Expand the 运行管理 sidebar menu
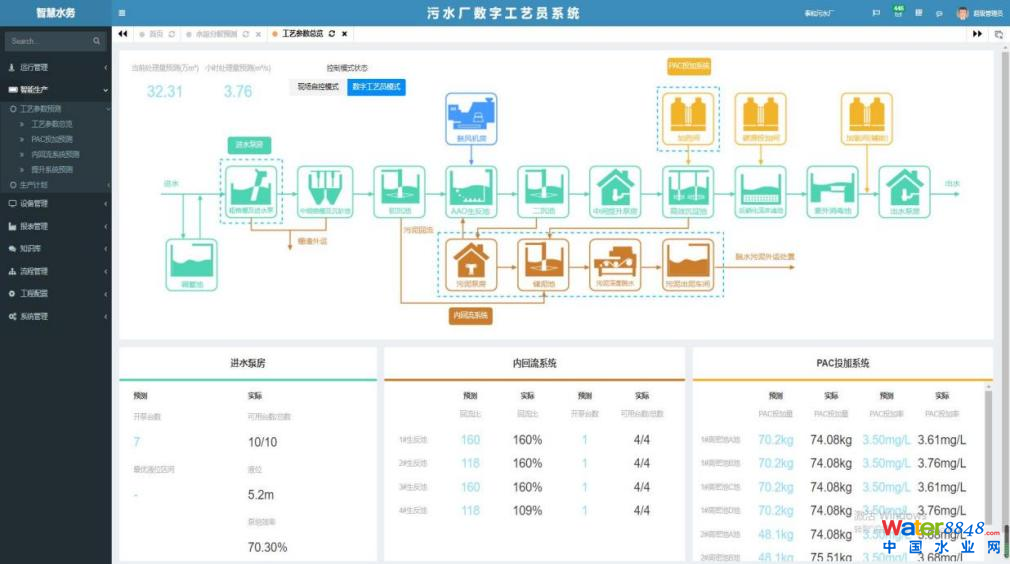1010x564 pixels. click(55, 68)
